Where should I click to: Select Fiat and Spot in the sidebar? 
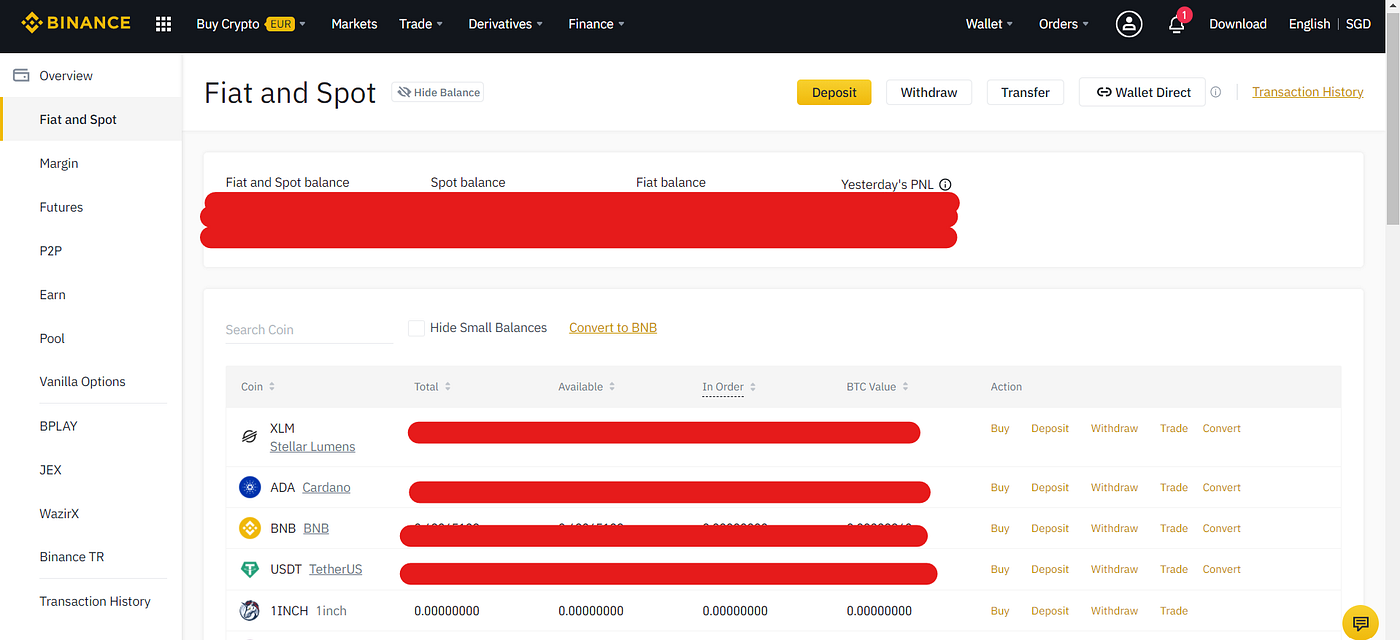[x=91, y=119]
